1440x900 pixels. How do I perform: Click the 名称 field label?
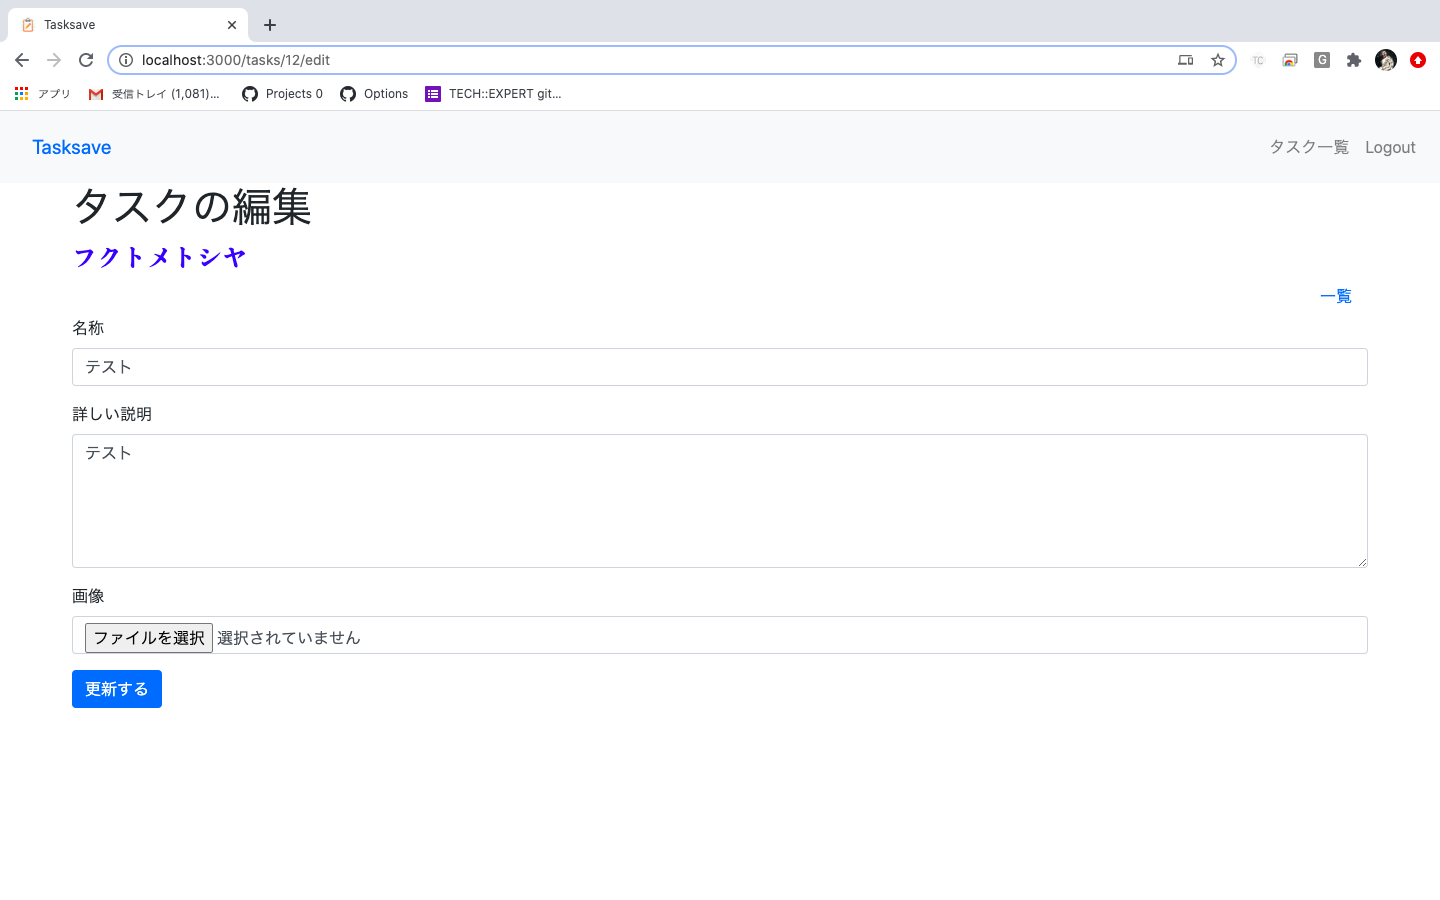[x=88, y=328]
